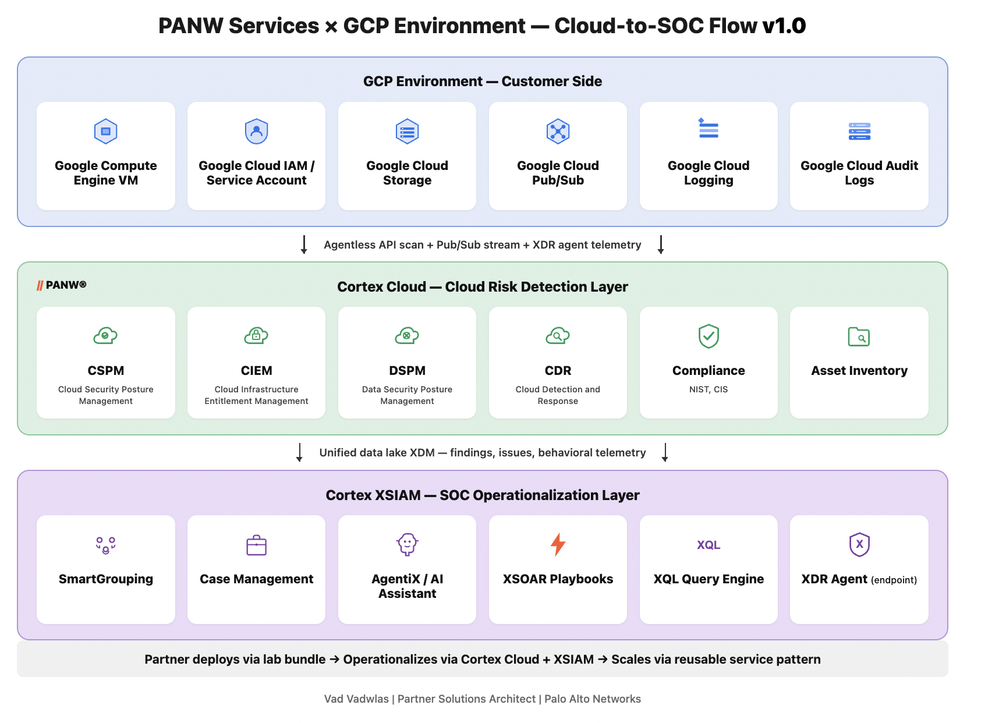Click the "Cortex Cloud — Cloud Risk Detection Layer" heading
The image size is (999, 723).
pyautogui.click(x=482, y=287)
